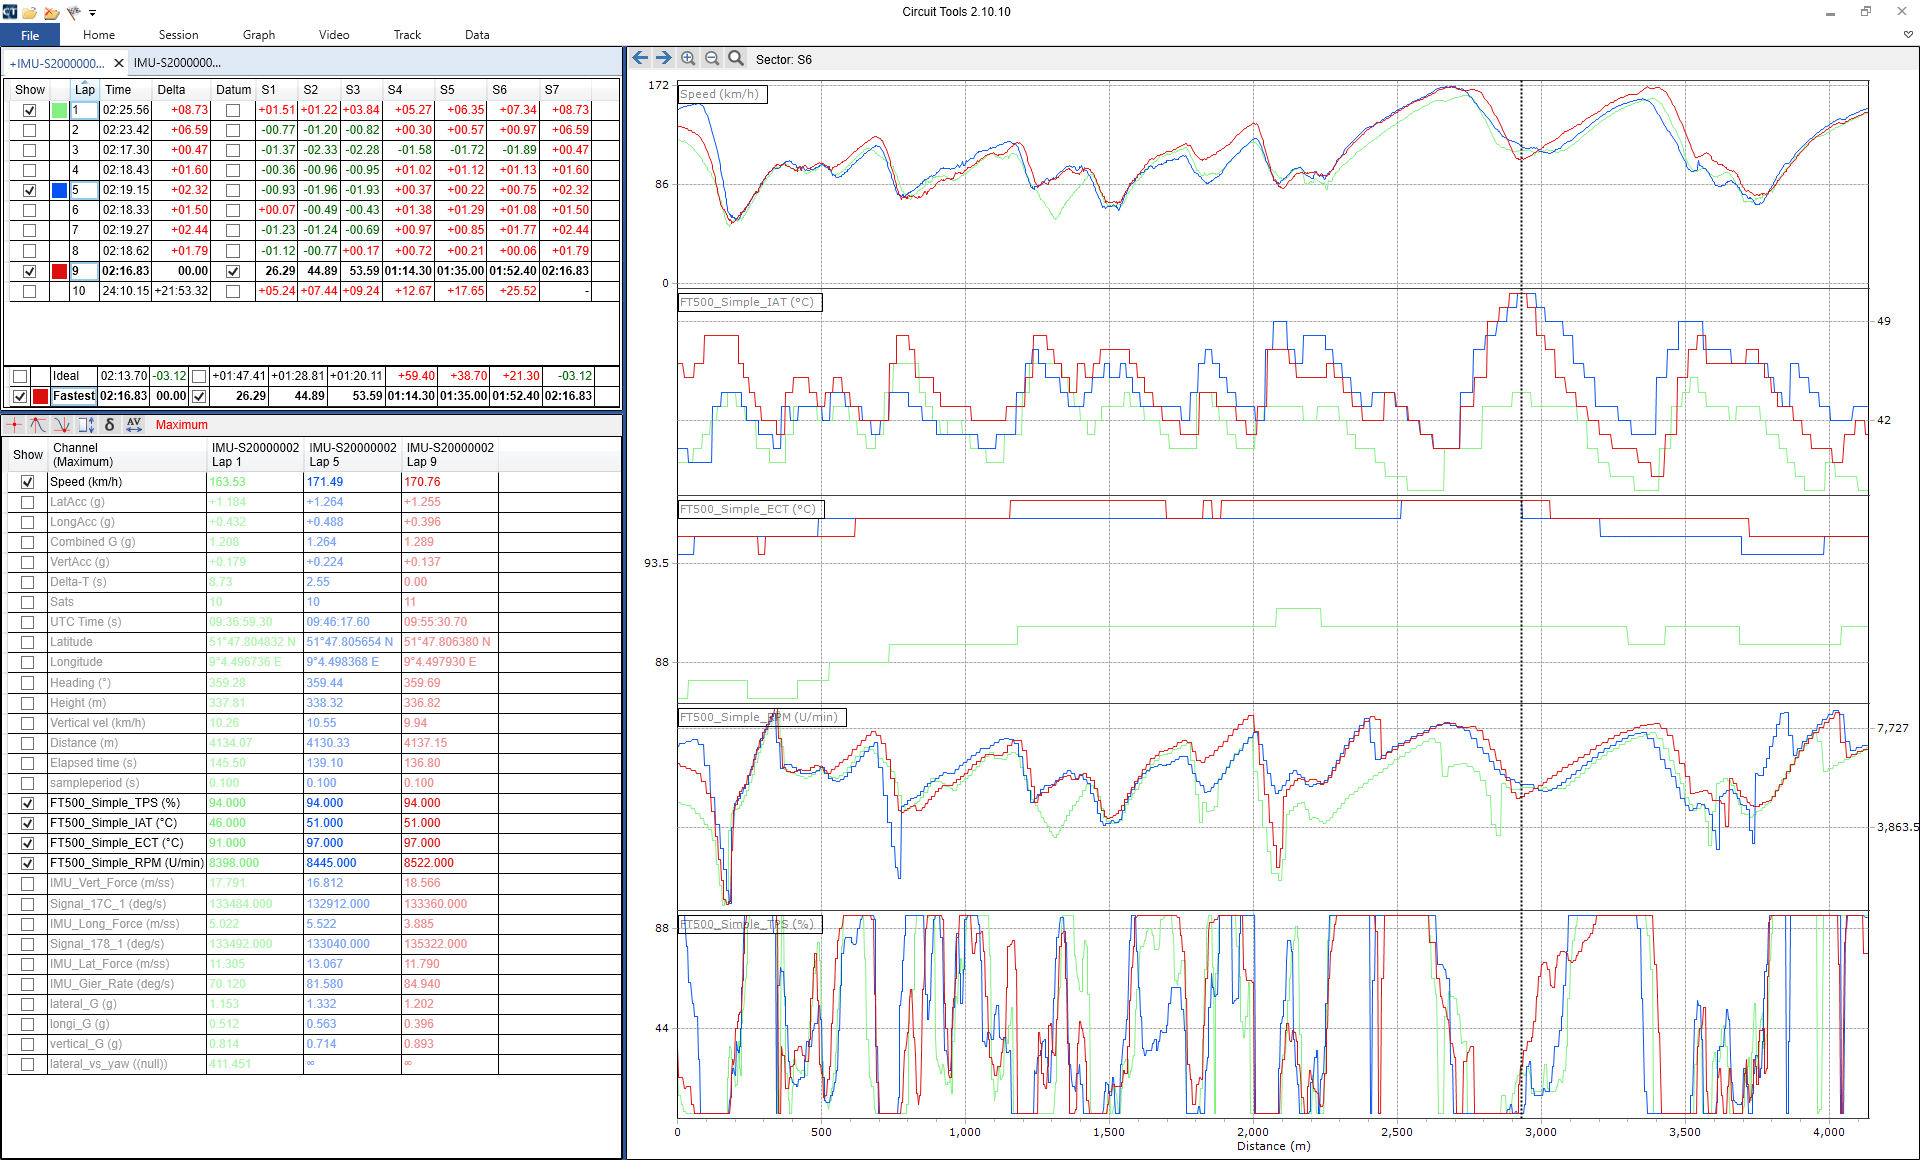The width and height of the screenshot is (1920, 1160).
Task: Click the previous sector left arrow
Action: tap(640, 58)
